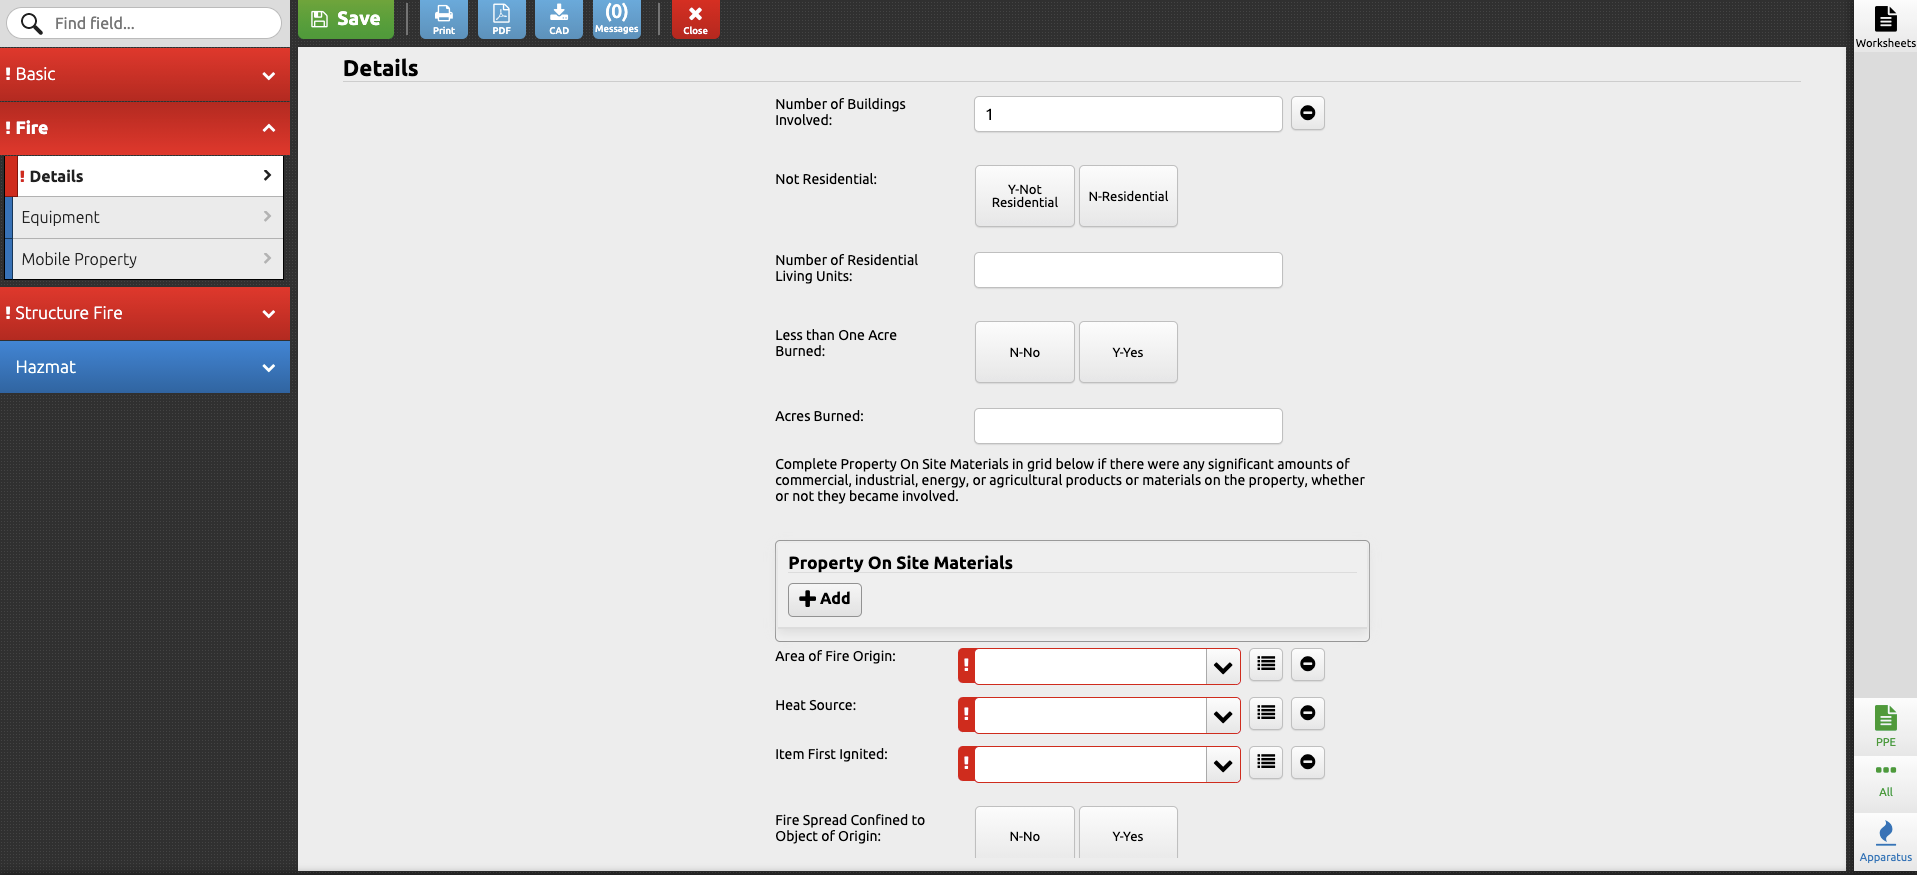This screenshot has width=1917, height=875.
Task: Clear Number of Buildings Involved with minus icon
Action: point(1307,113)
